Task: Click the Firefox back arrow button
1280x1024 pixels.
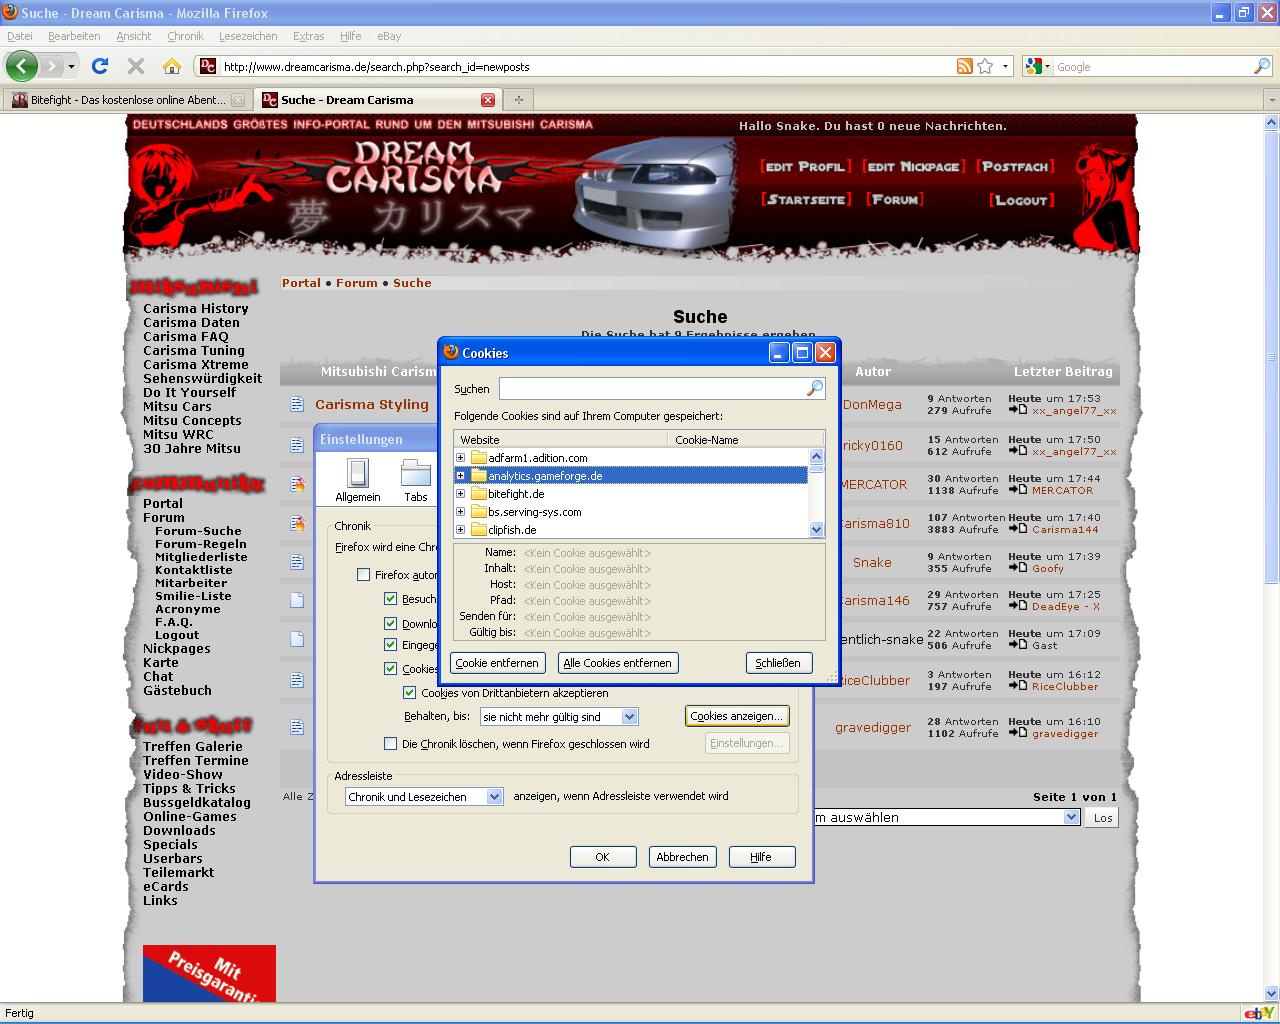Action: 21,66
